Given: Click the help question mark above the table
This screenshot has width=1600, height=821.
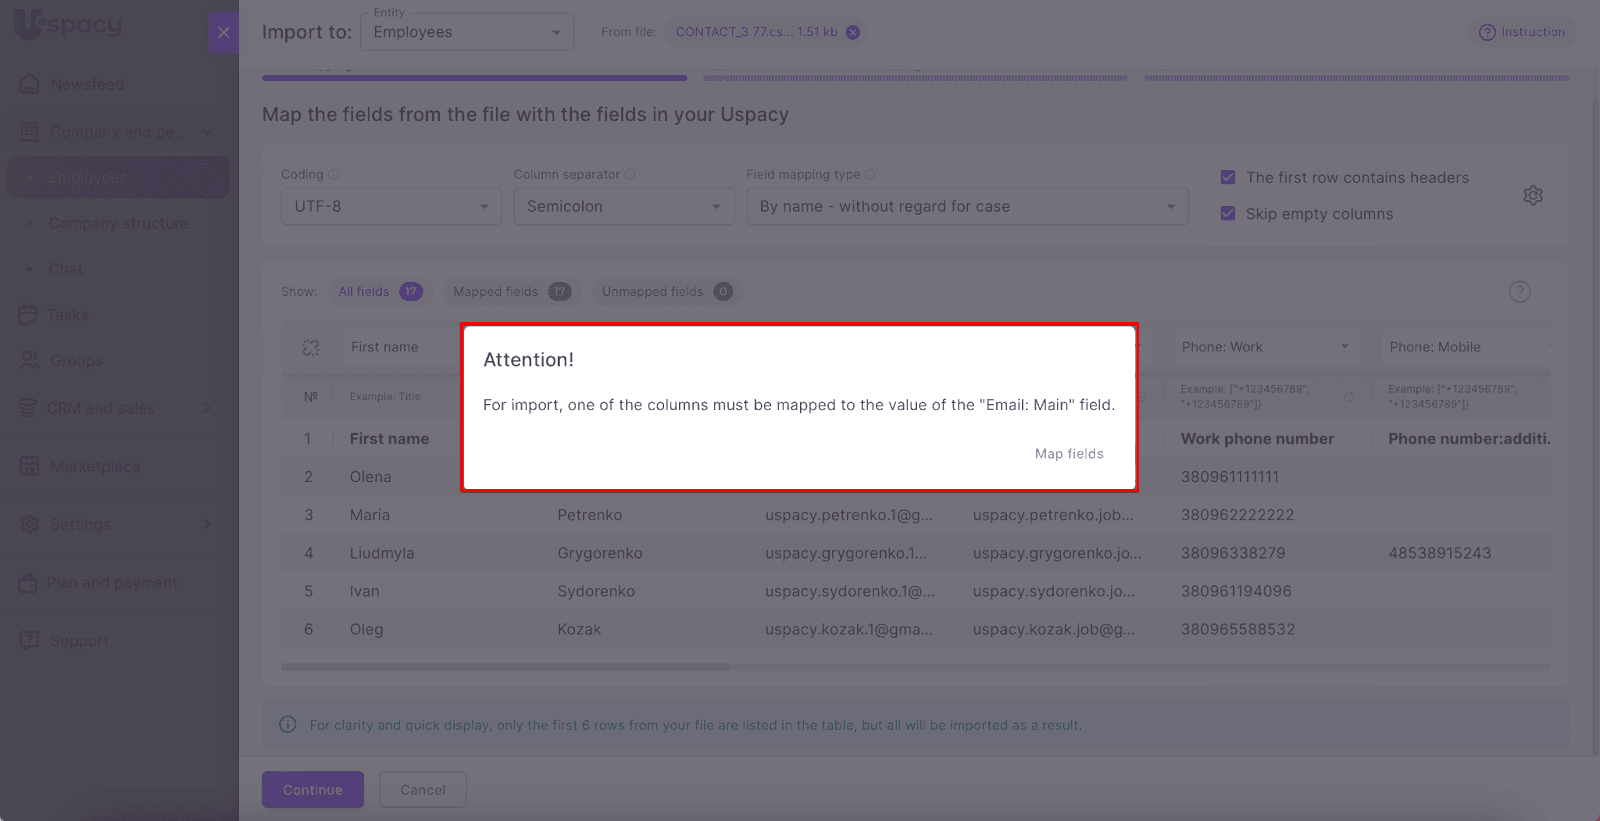Looking at the screenshot, I should 1519,292.
